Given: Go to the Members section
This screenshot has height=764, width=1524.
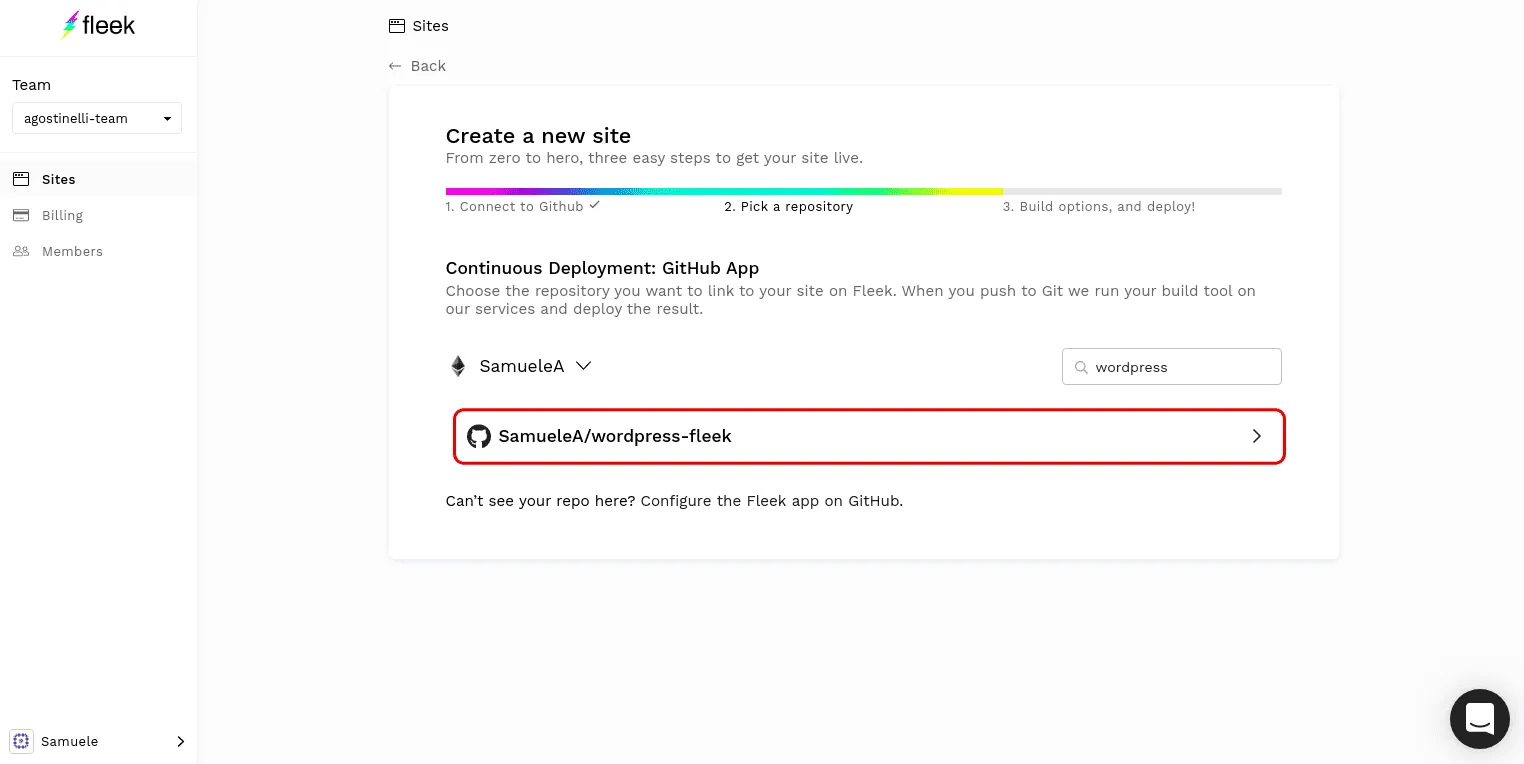Looking at the screenshot, I should [x=72, y=251].
